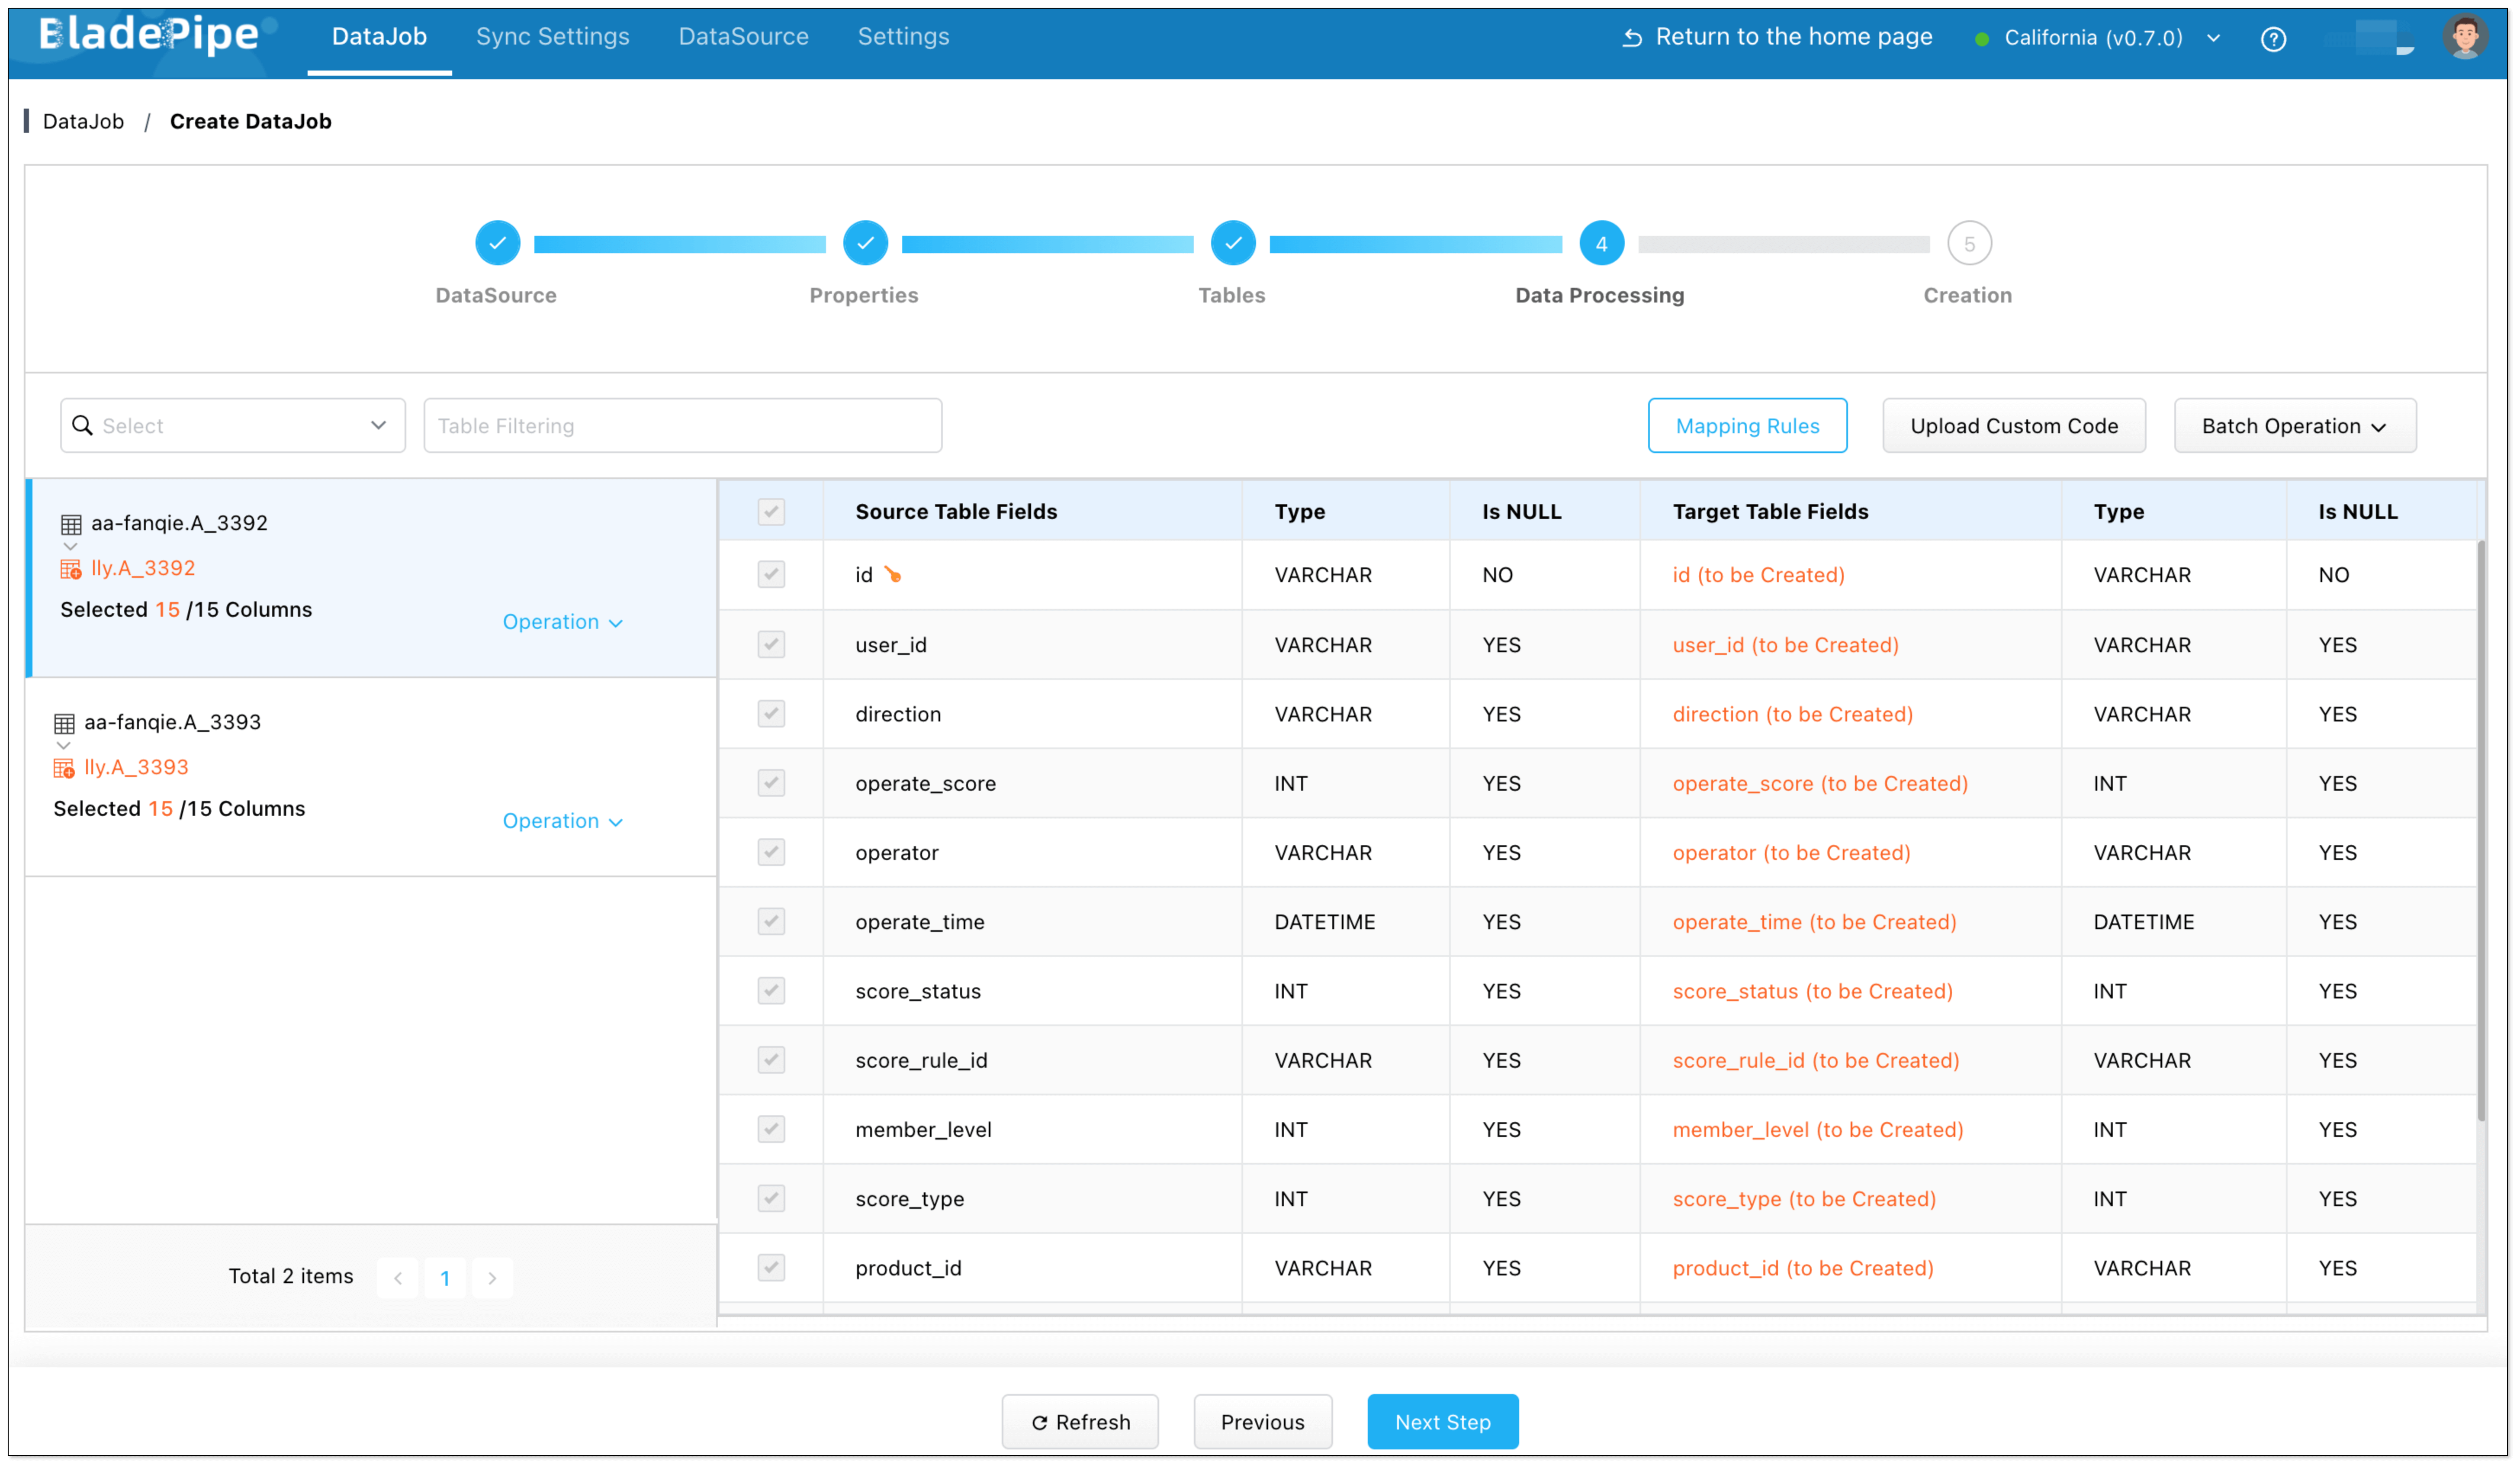Click the Table Filtering input field
Image resolution: width=2520 pixels, height=1468 pixels.
[682, 426]
